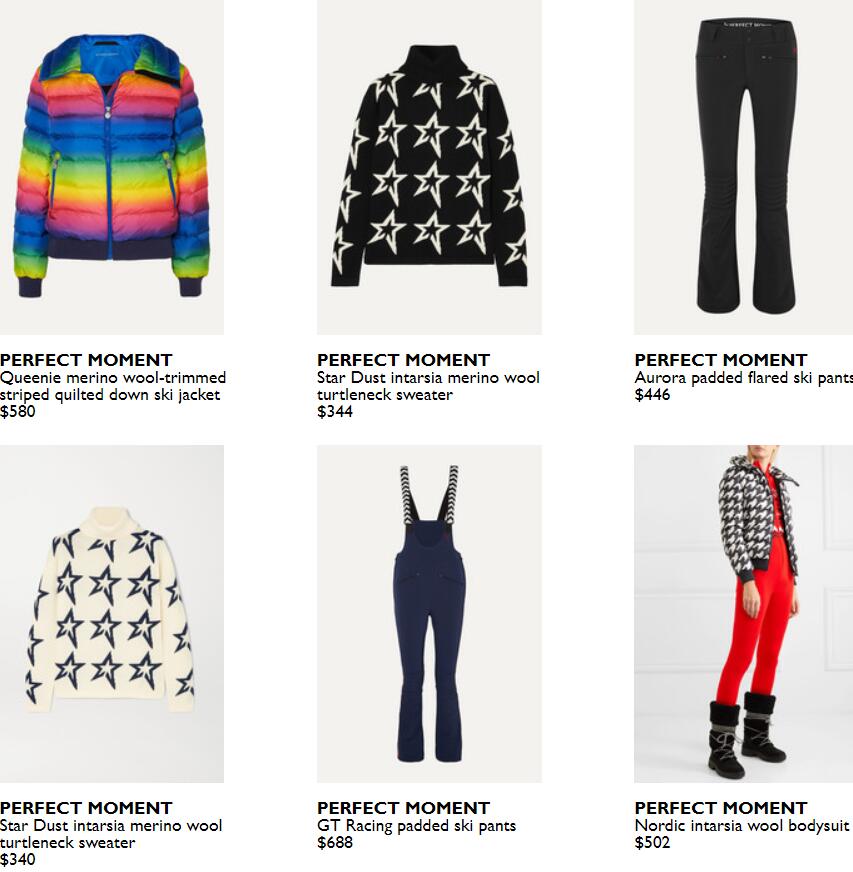
Task: Open the black Aurora flared ski pants image
Action: (743, 167)
